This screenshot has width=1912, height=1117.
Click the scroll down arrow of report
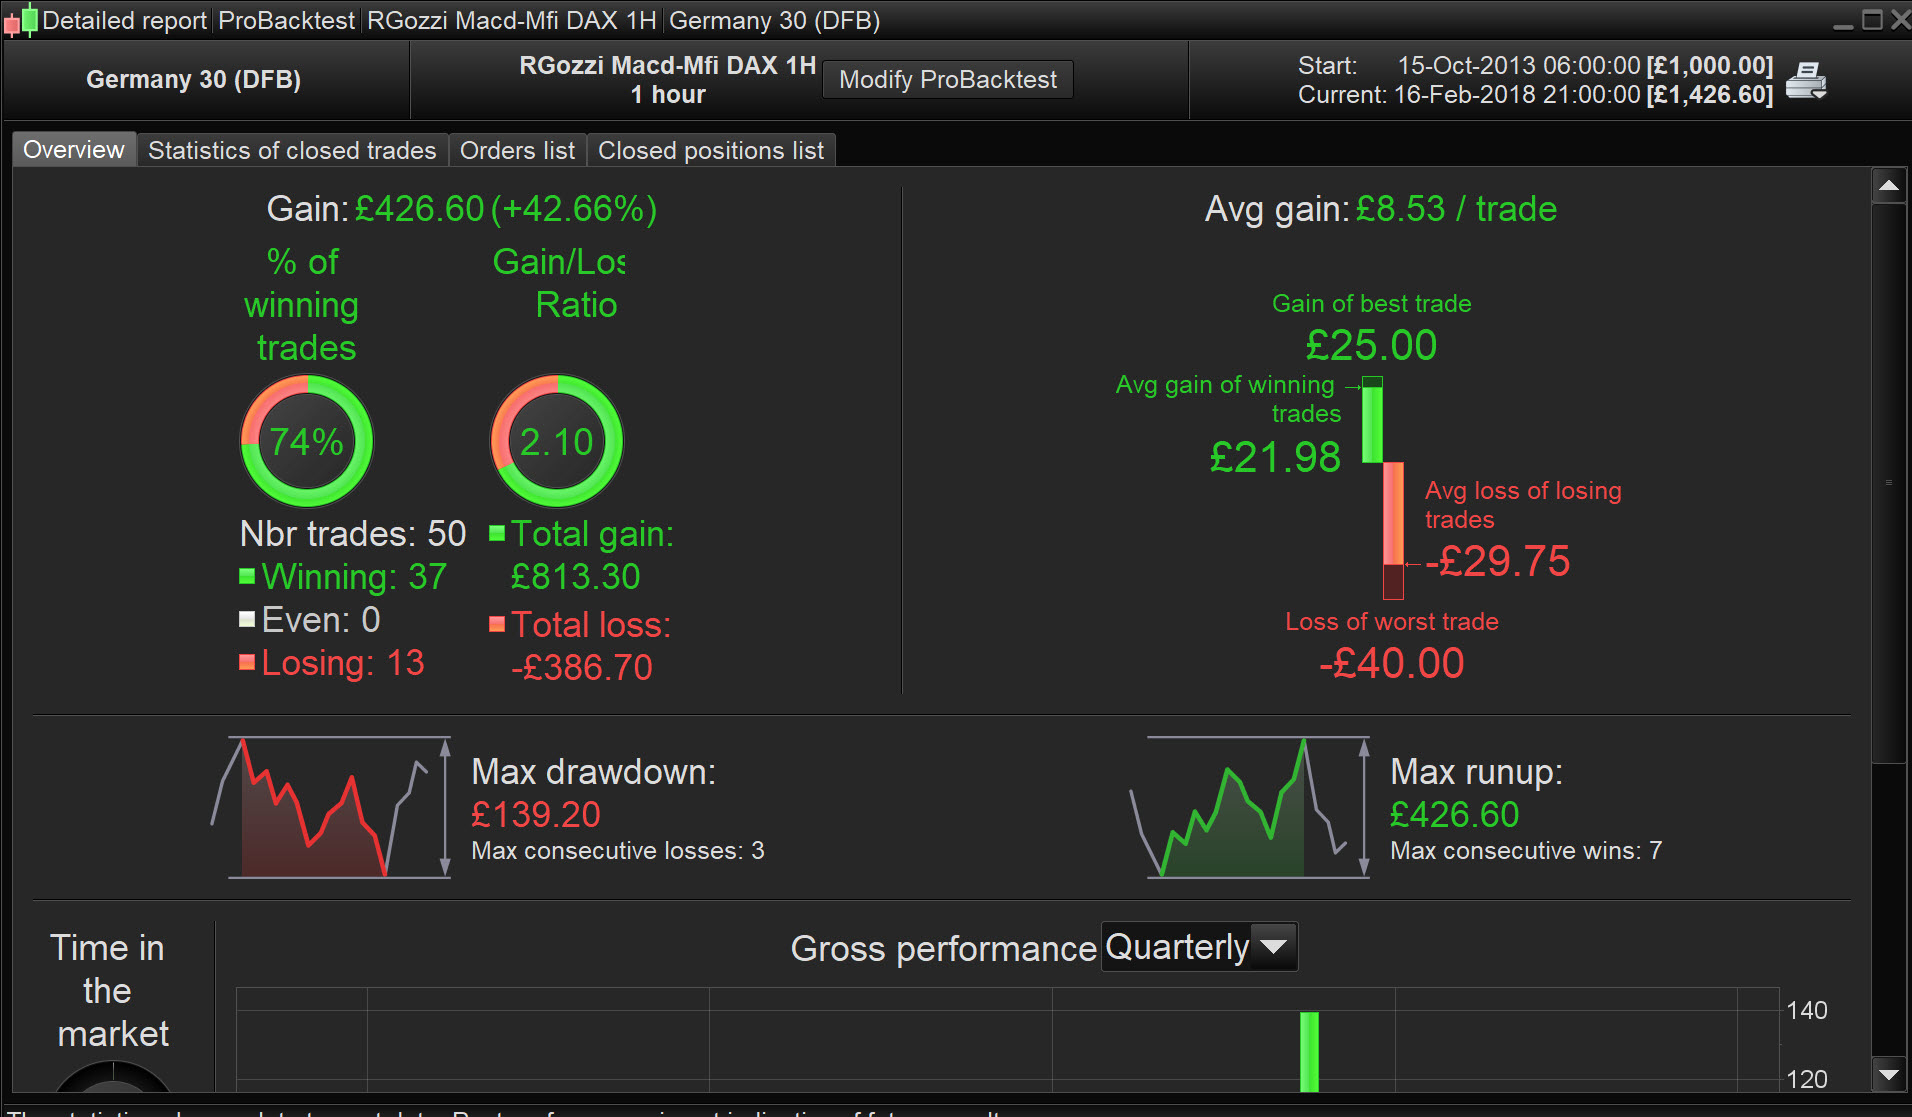pyautogui.click(x=1888, y=1075)
